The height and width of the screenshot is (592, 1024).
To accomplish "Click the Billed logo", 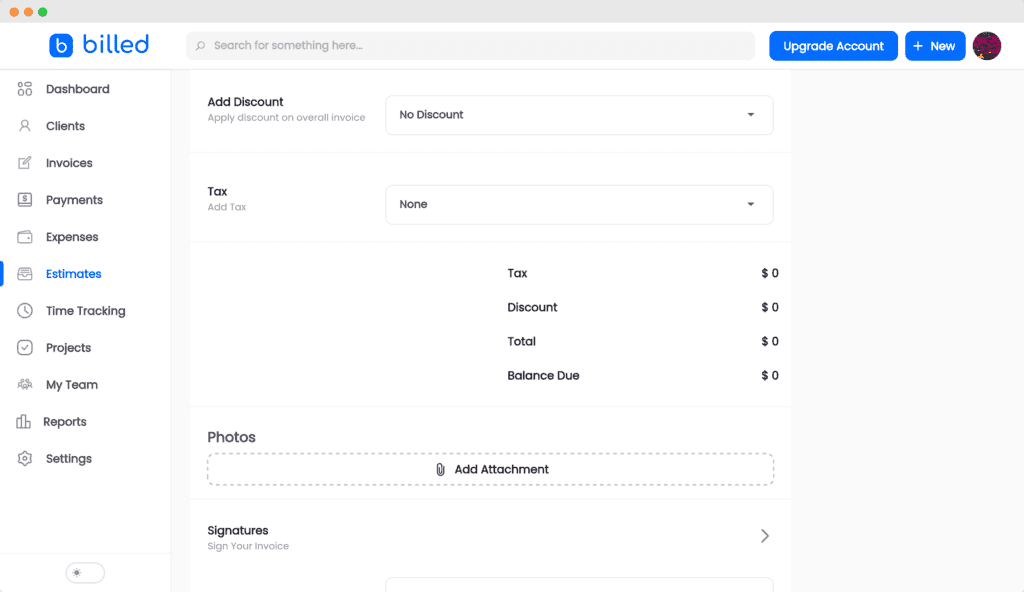I will [99, 45].
